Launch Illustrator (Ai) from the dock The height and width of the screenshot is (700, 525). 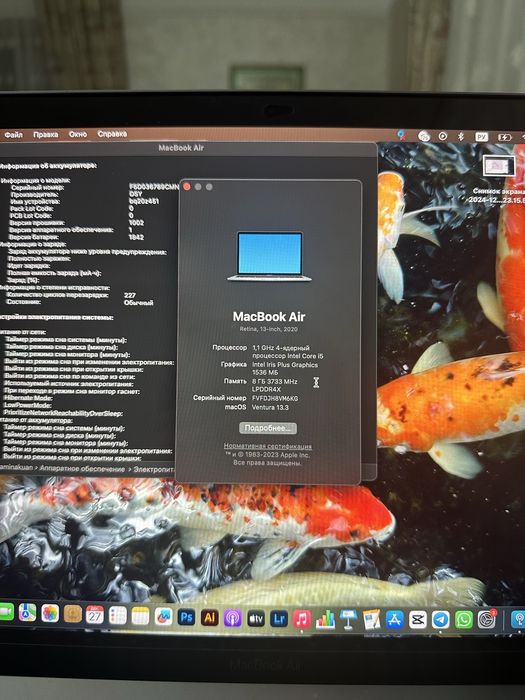209,618
